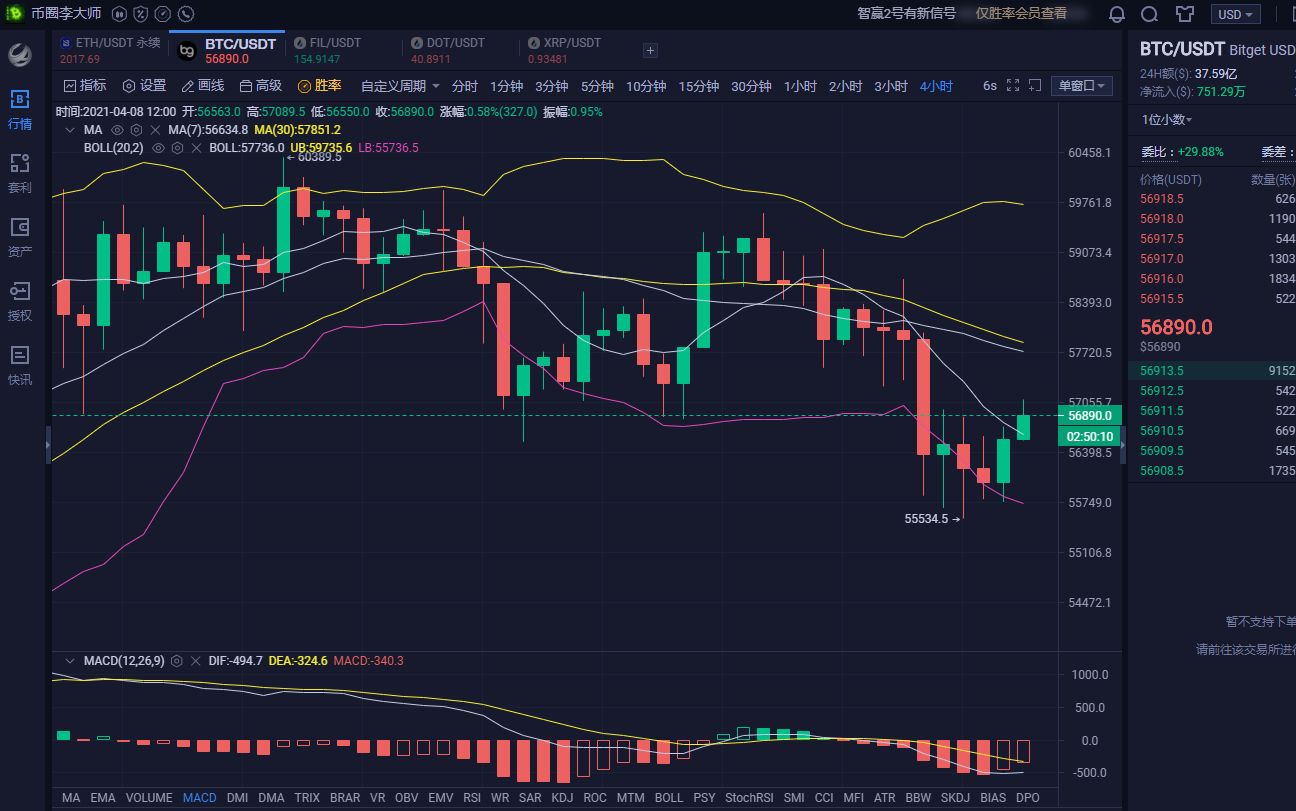This screenshot has width=1296, height=811.
Task: Open the 1位小数 decimal precision dropdown
Action: pyautogui.click(x=1167, y=119)
